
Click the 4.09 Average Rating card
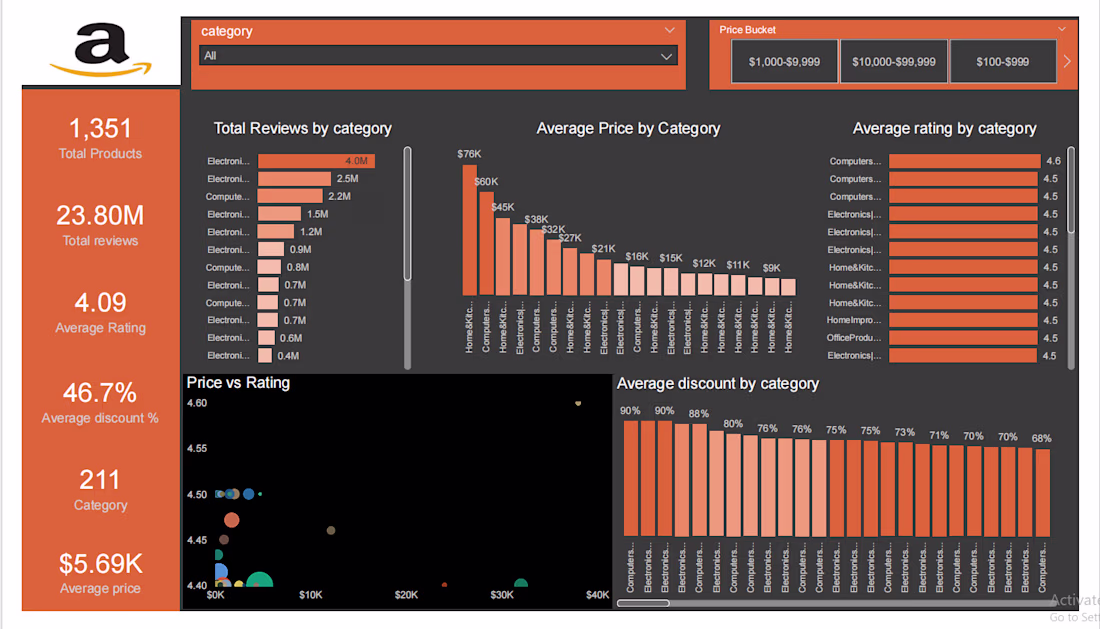(100, 313)
